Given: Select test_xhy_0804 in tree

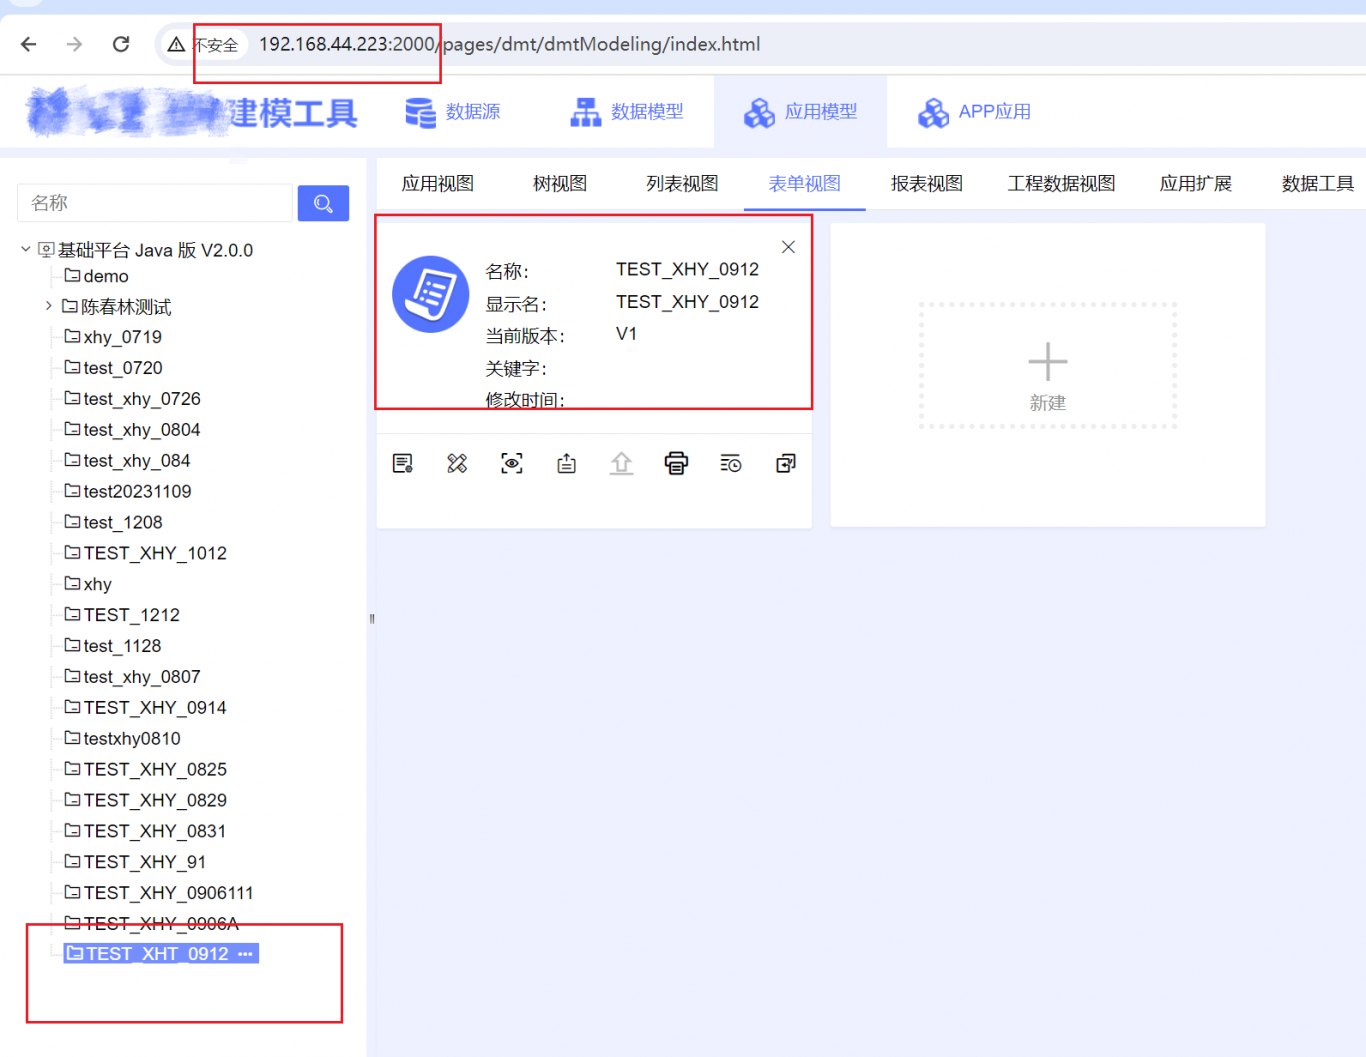Looking at the screenshot, I should click(133, 430).
